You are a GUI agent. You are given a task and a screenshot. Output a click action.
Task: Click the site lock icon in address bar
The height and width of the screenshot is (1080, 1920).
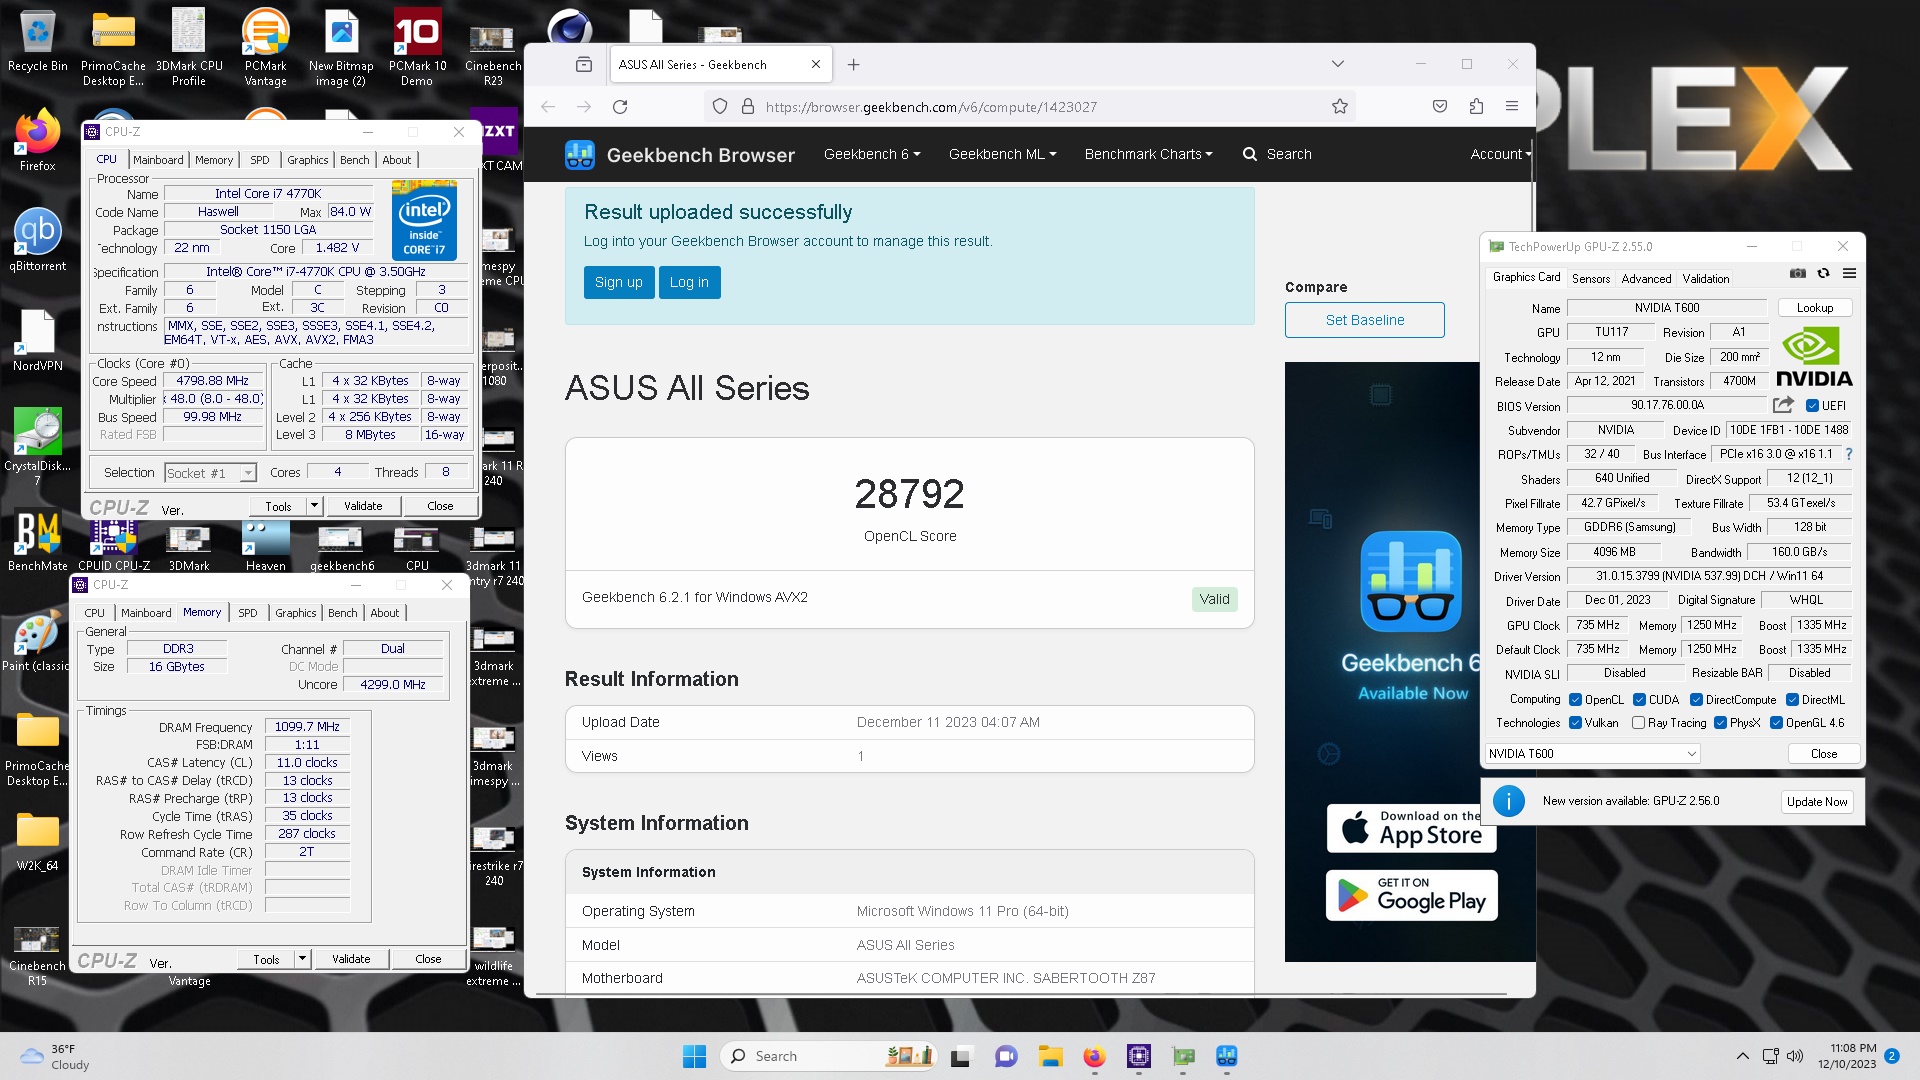point(747,107)
